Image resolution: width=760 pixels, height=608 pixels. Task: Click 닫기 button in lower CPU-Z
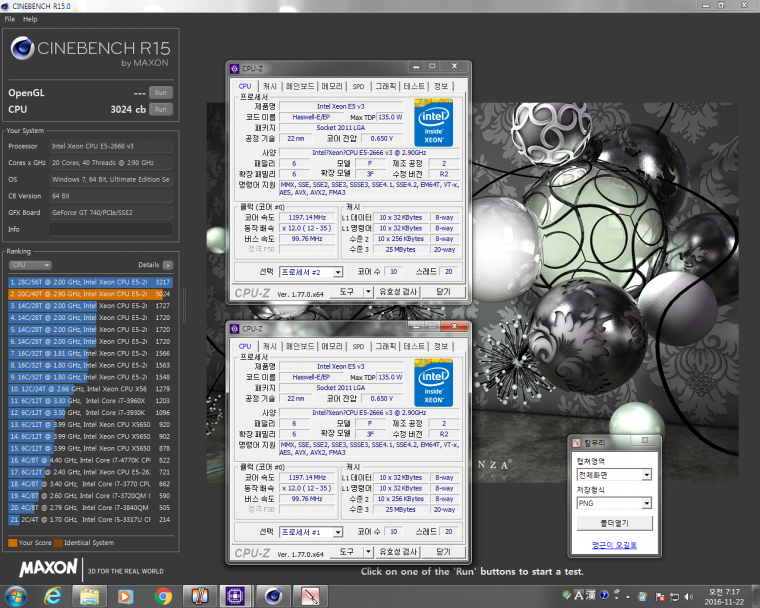[443, 552]
